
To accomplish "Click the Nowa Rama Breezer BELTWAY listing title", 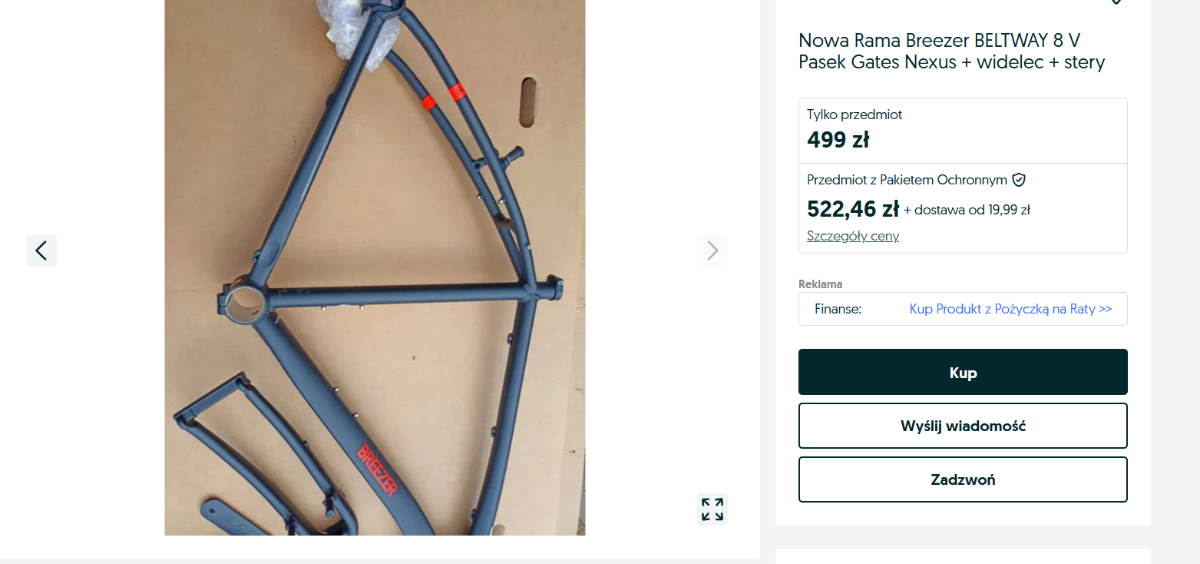I will pyautogui.click(x=952, y=51).
